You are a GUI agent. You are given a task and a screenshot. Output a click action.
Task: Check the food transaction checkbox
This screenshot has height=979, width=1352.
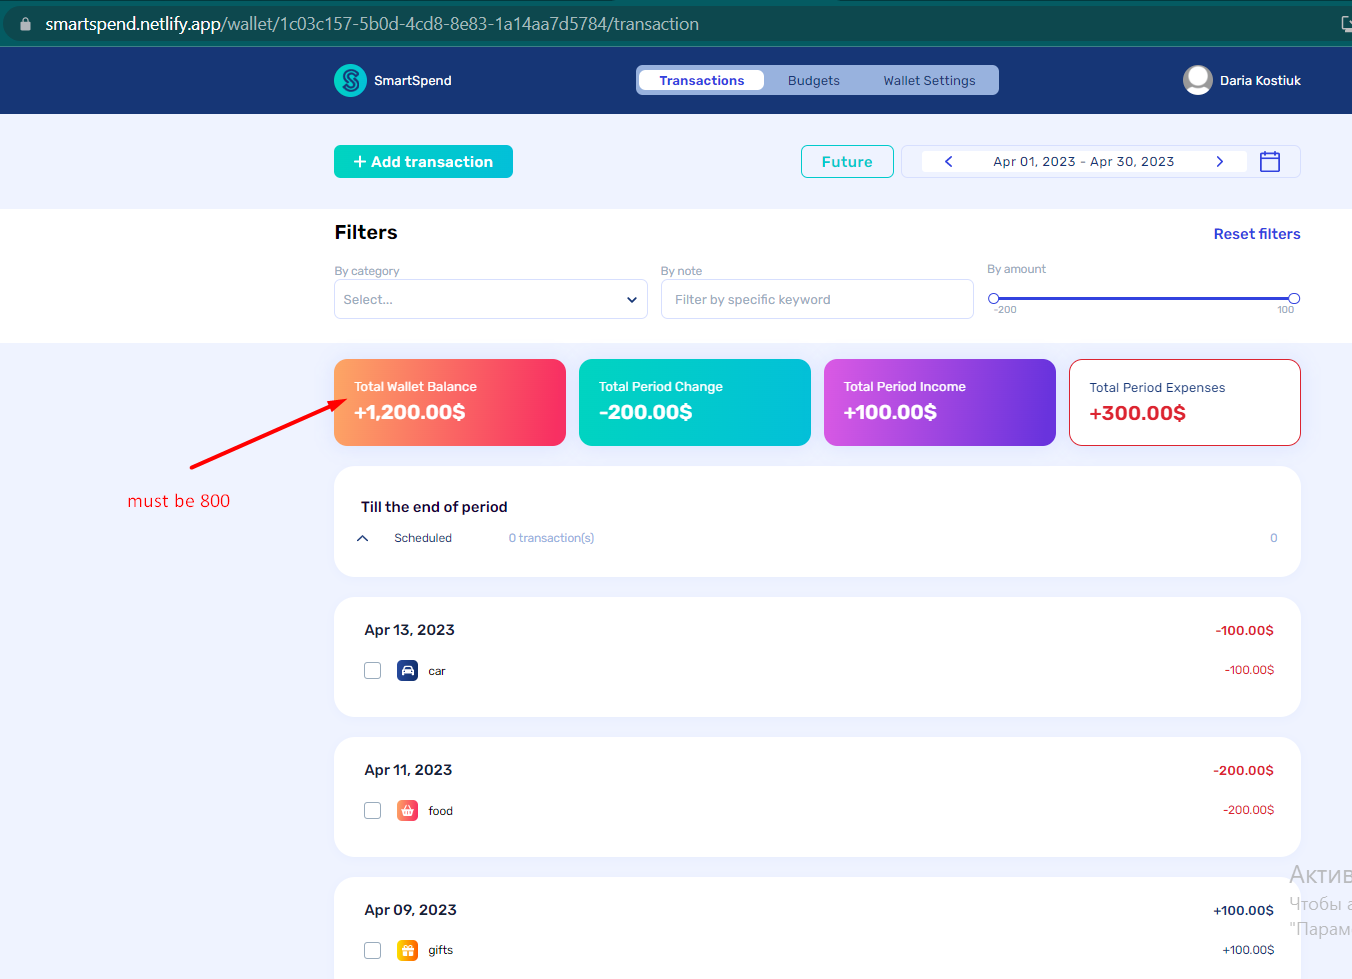372,810
